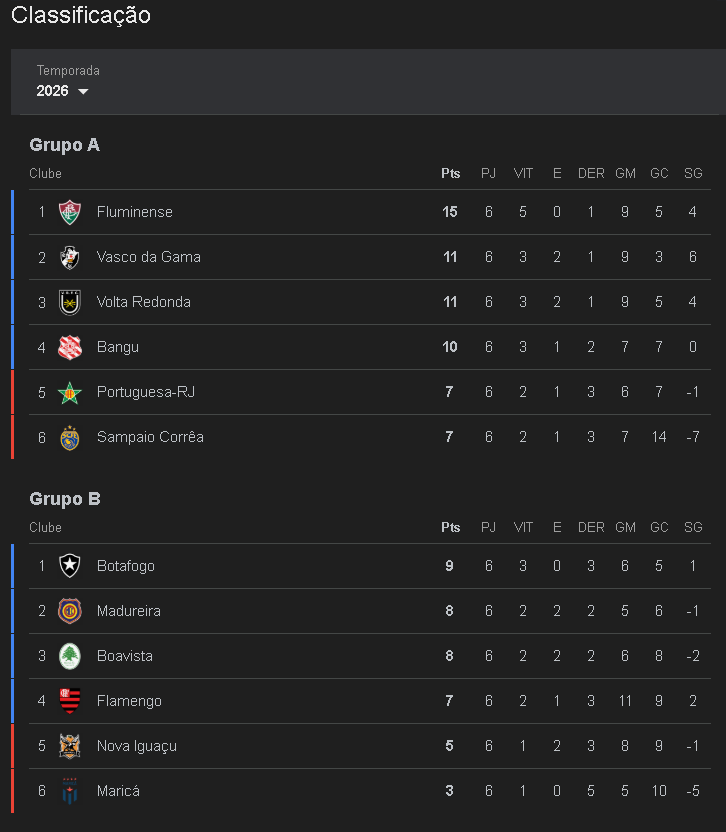Open the Sampaio Corrêa team link

pos(150,437)
